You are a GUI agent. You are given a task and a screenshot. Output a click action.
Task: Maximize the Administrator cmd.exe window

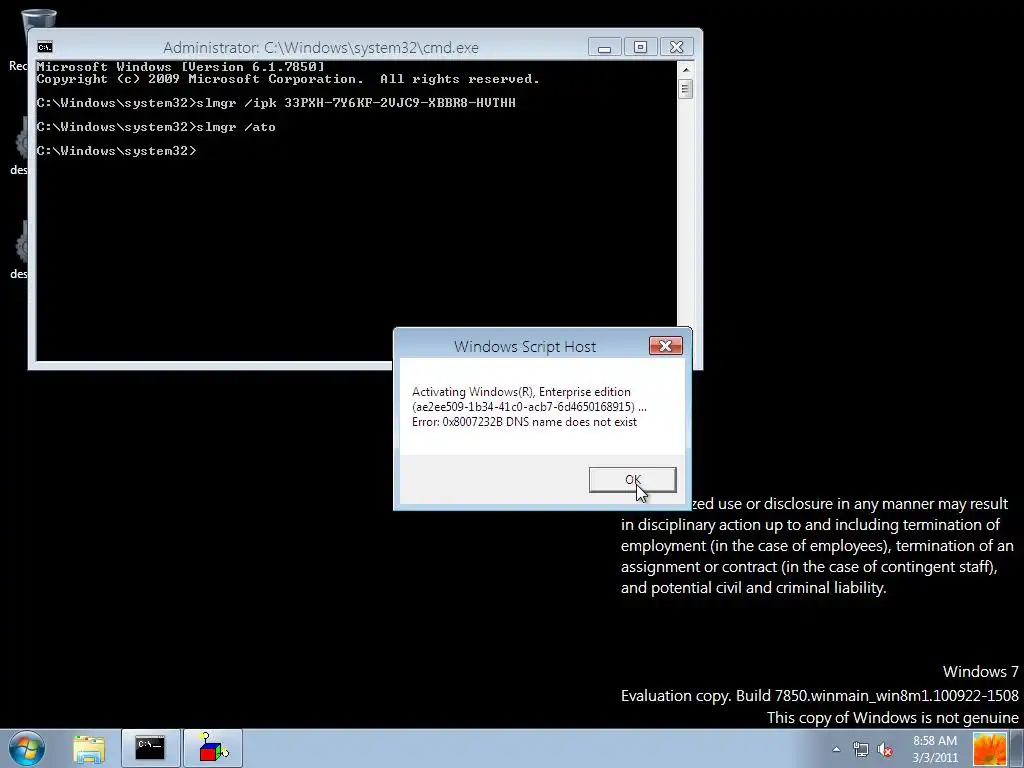(x=640, y=47)
